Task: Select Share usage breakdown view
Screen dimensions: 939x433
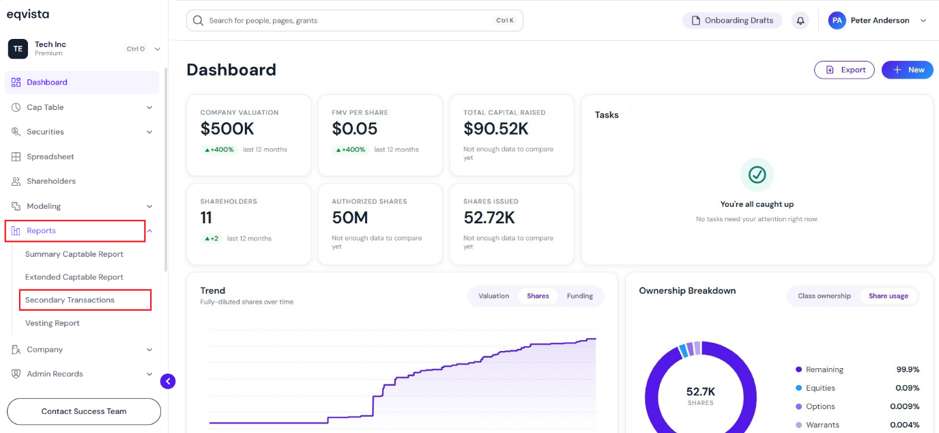Action: pos(888,296)
